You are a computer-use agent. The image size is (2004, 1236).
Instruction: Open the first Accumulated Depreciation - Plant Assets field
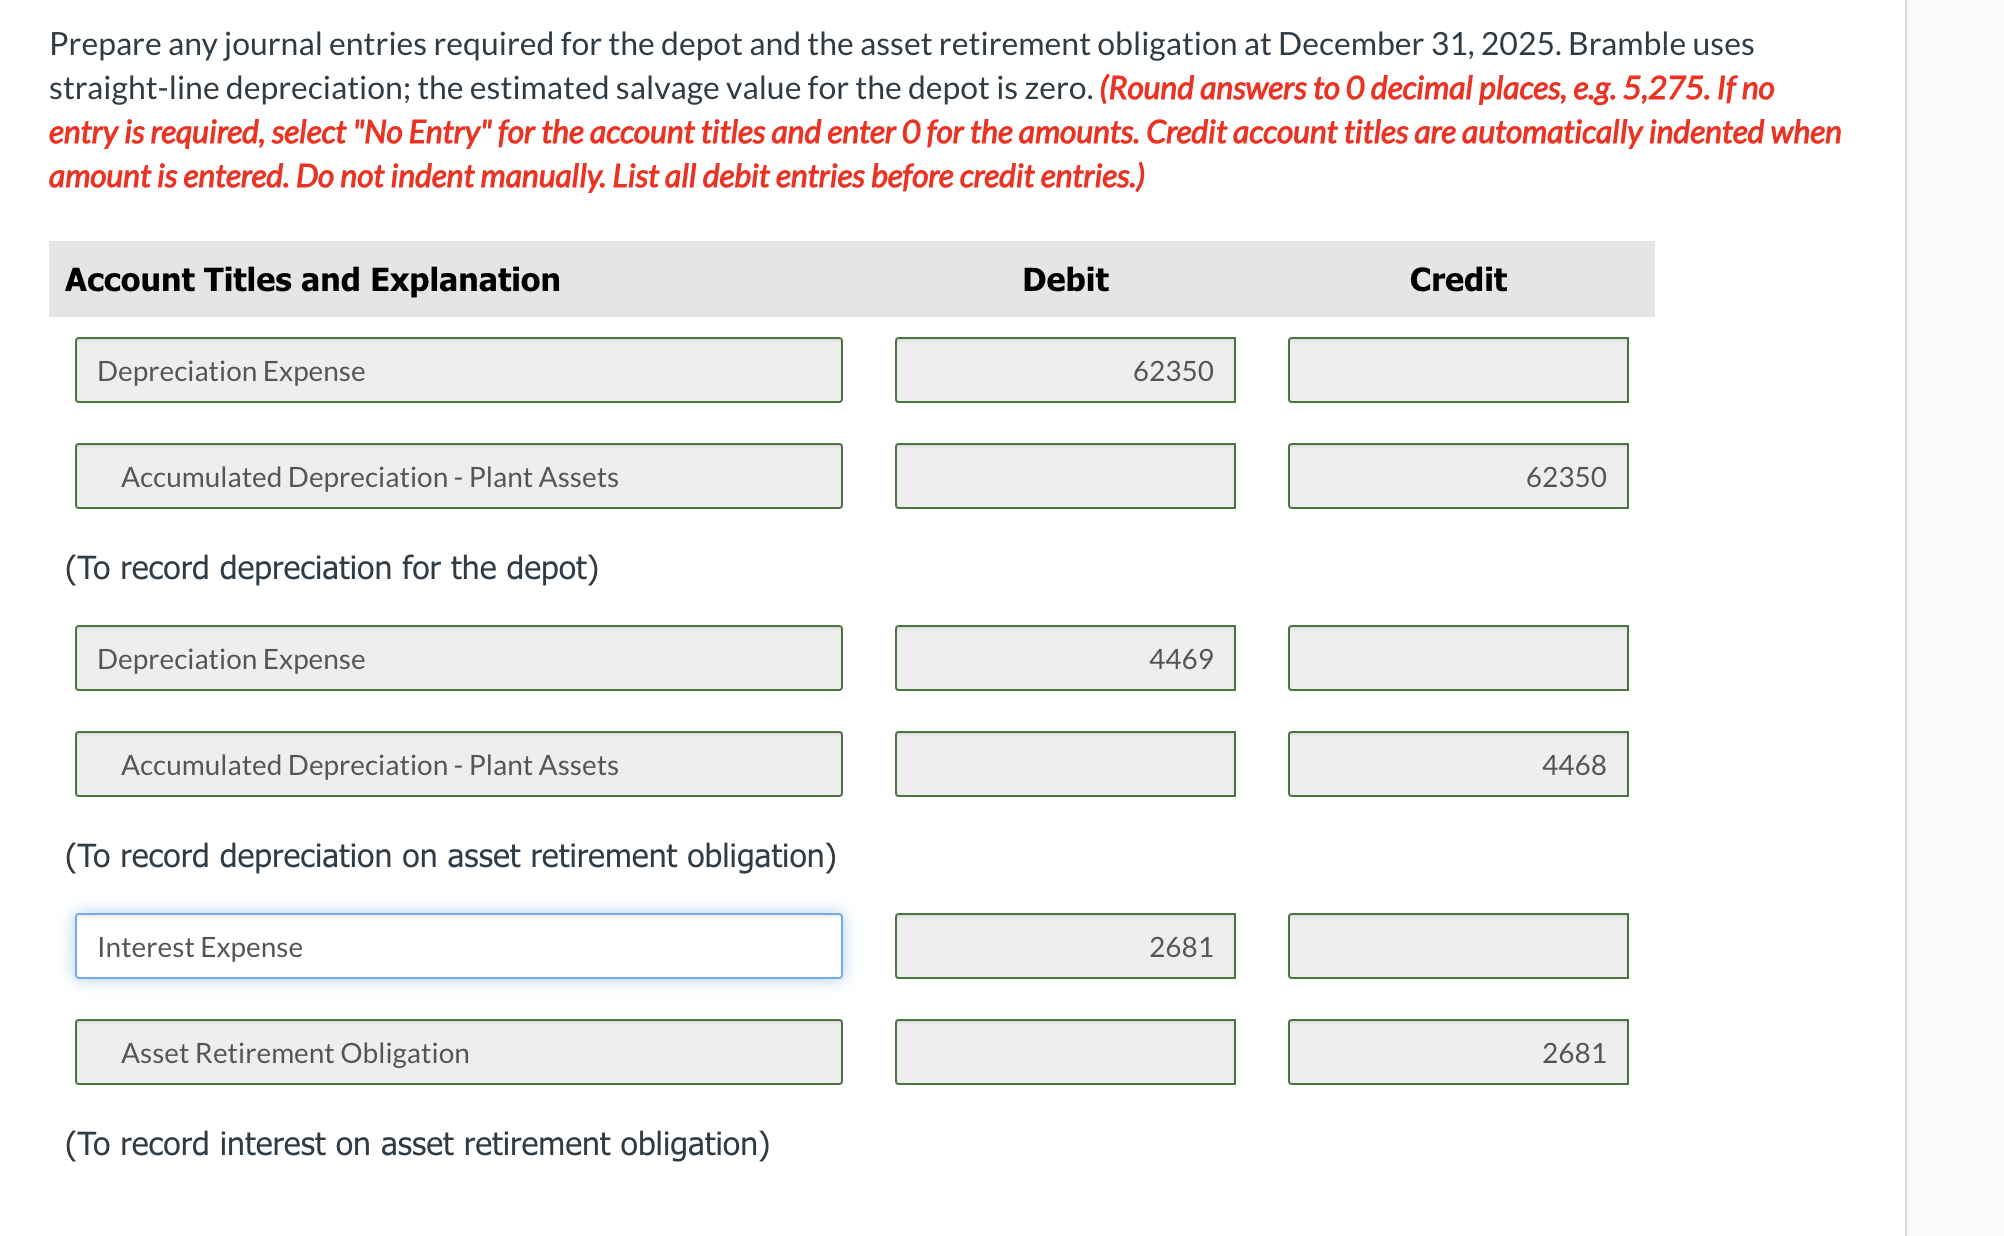click(x=459, y=476)
